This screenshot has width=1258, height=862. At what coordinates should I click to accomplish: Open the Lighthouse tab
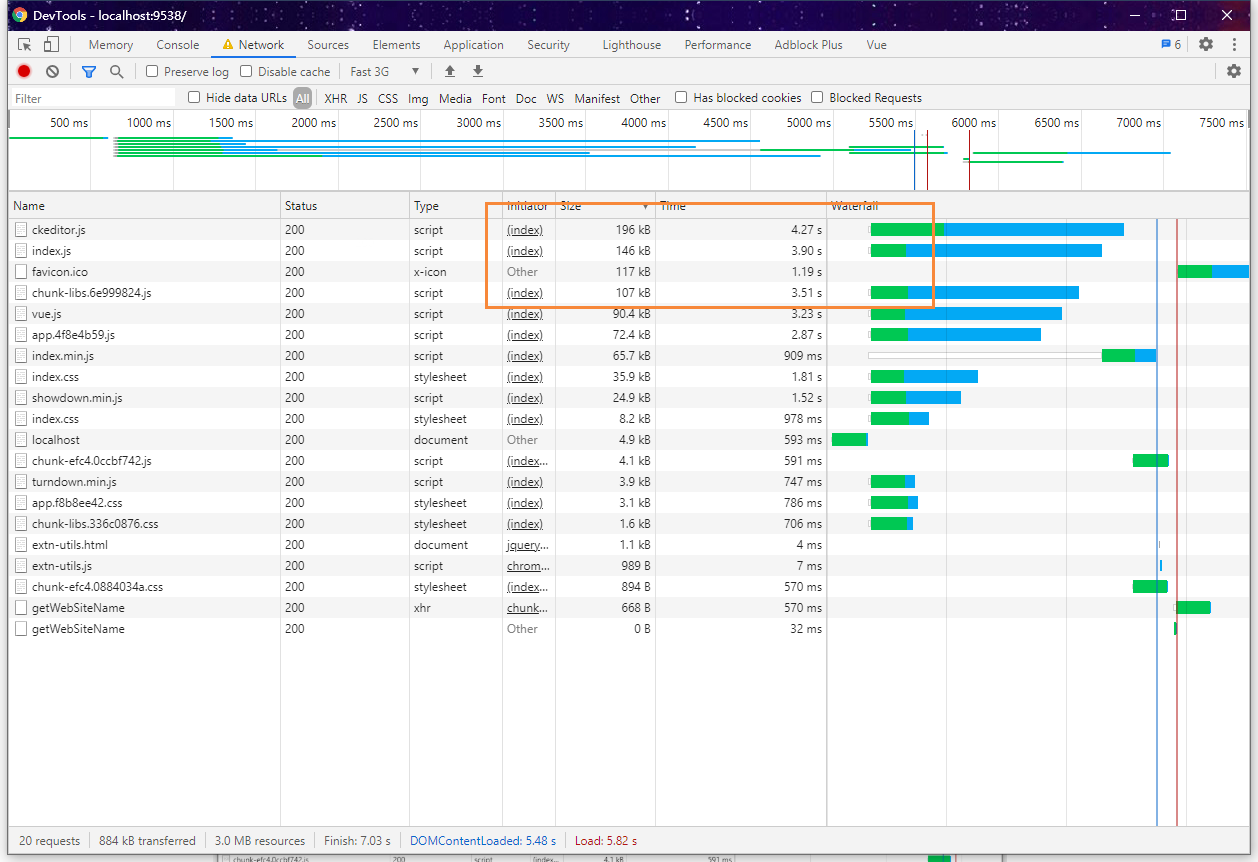pyautogui.click(x=632, y=44)
